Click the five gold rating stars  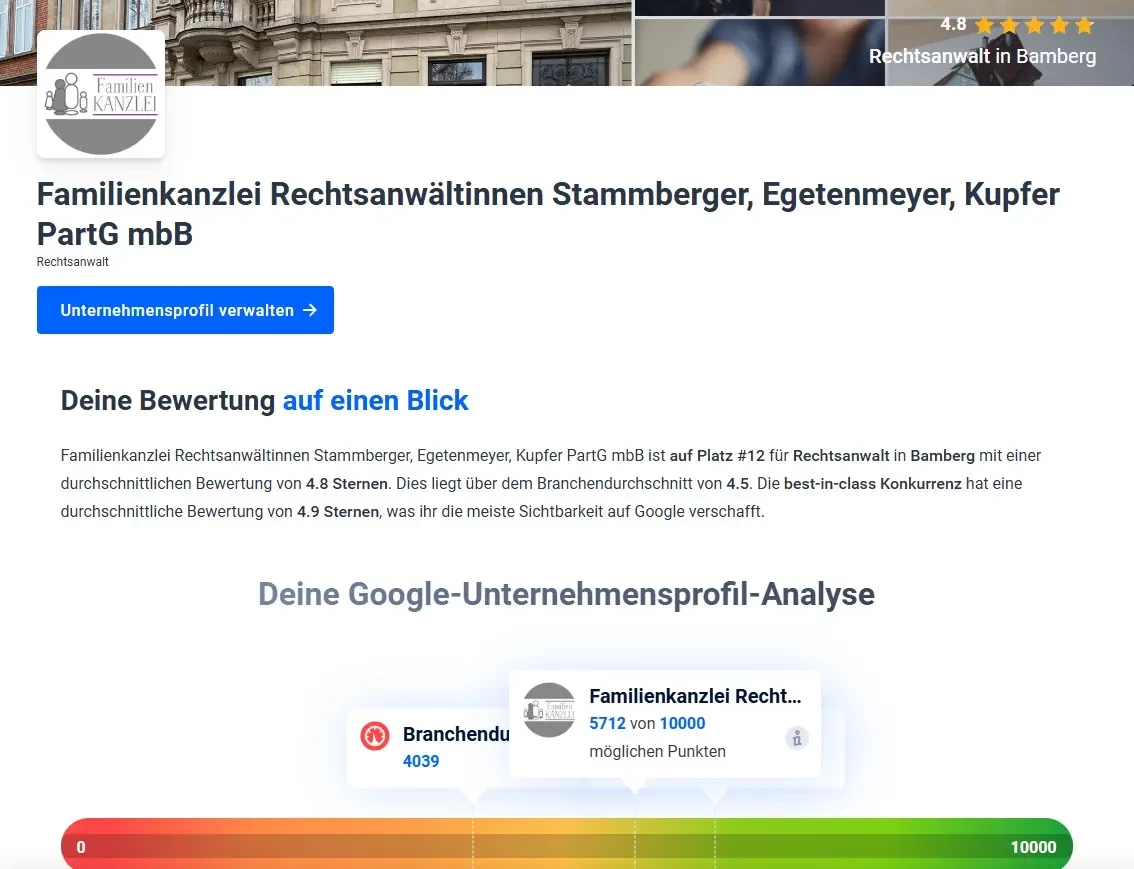tap(1034, 25)
